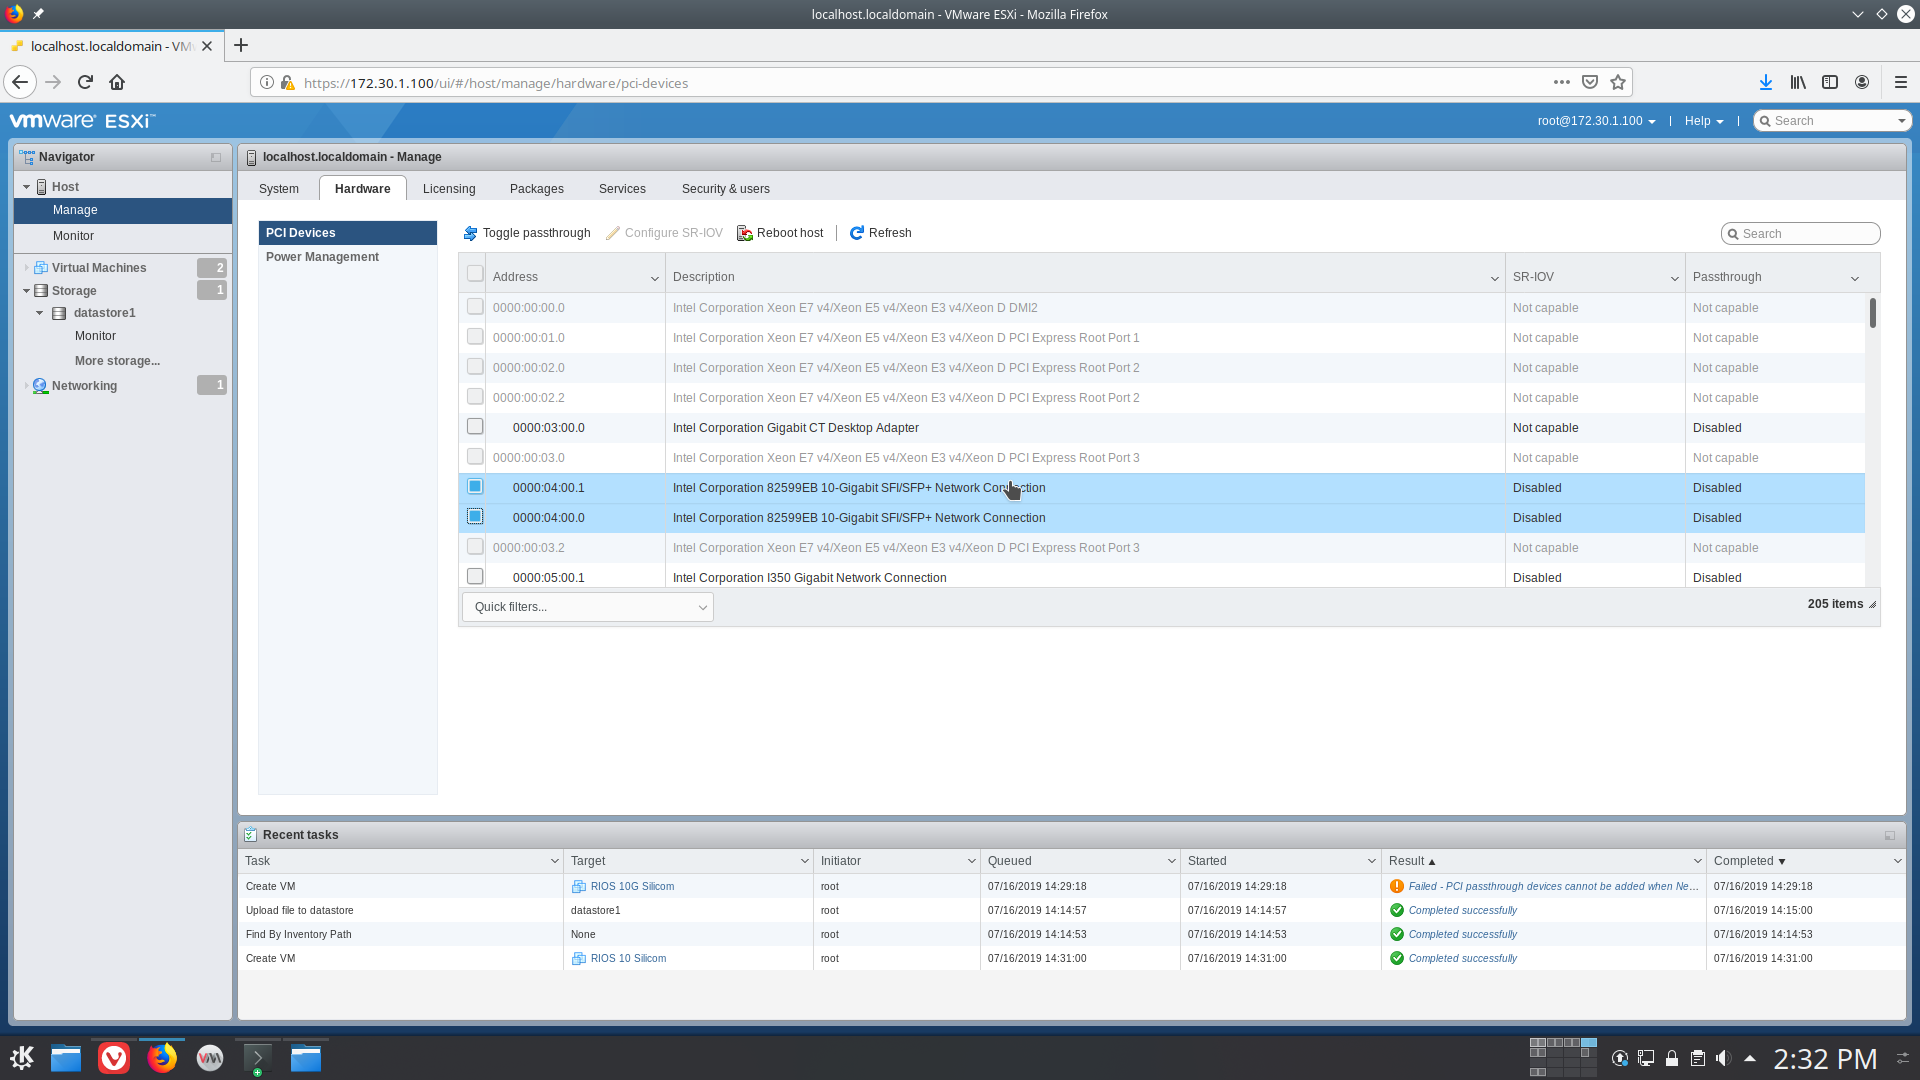Check the 0000:05:00.1 I350 row checkbox
This screenshot has height=1080, width=1920.
475,577
